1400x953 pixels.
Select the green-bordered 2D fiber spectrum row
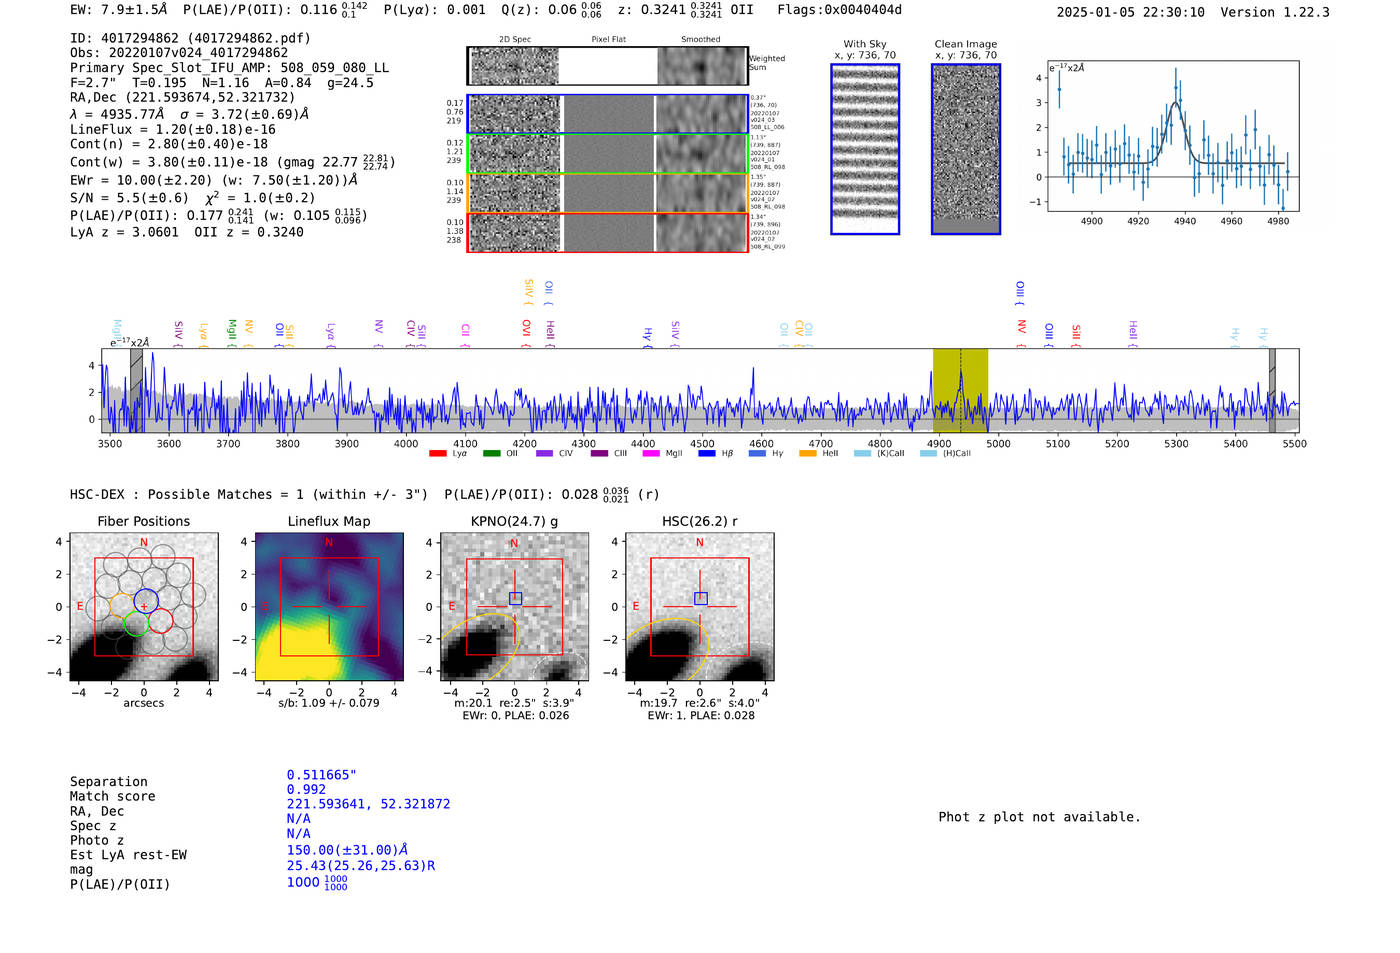[608, 154]
